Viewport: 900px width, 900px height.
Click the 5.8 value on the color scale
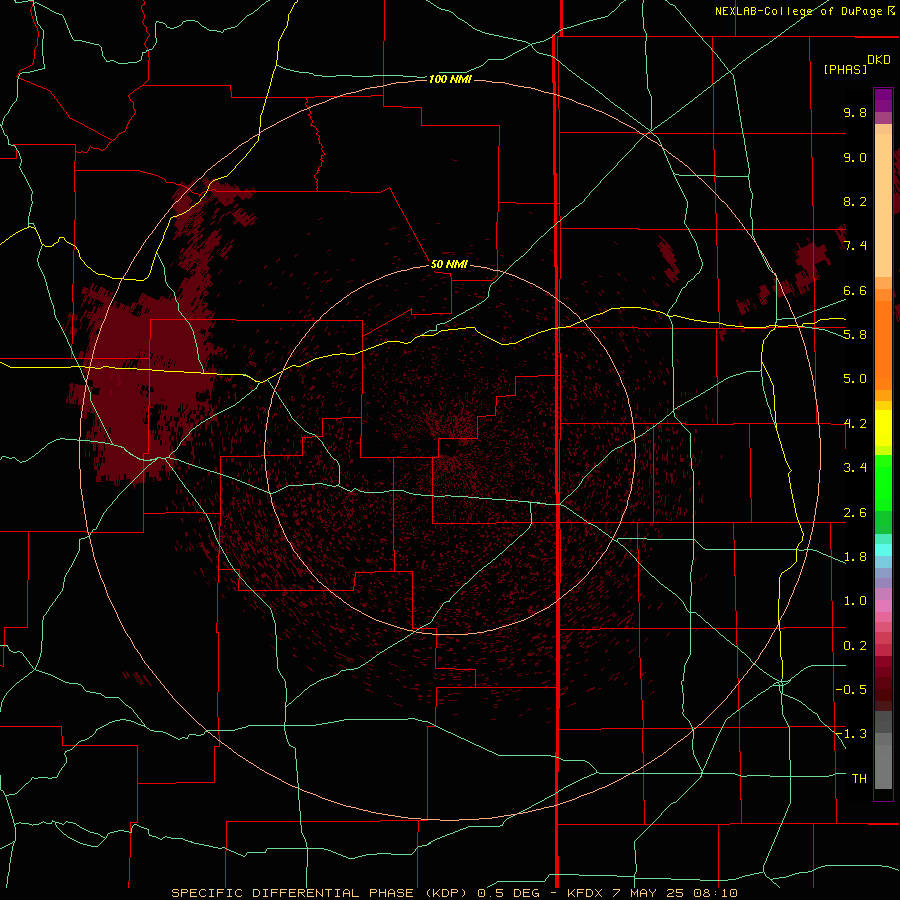click(855, 335)
